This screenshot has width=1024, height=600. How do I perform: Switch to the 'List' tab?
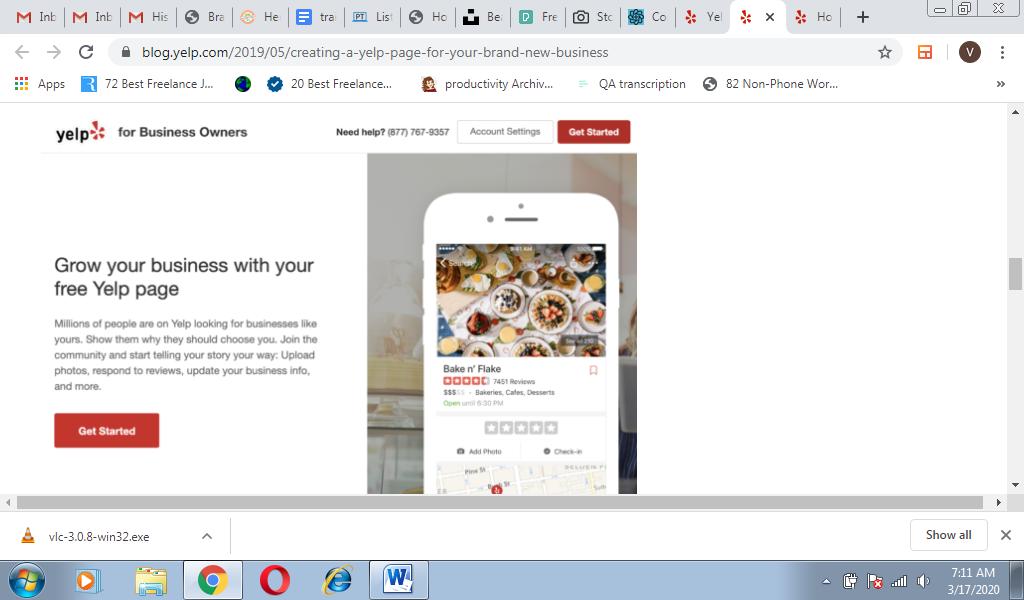point(372,17)
